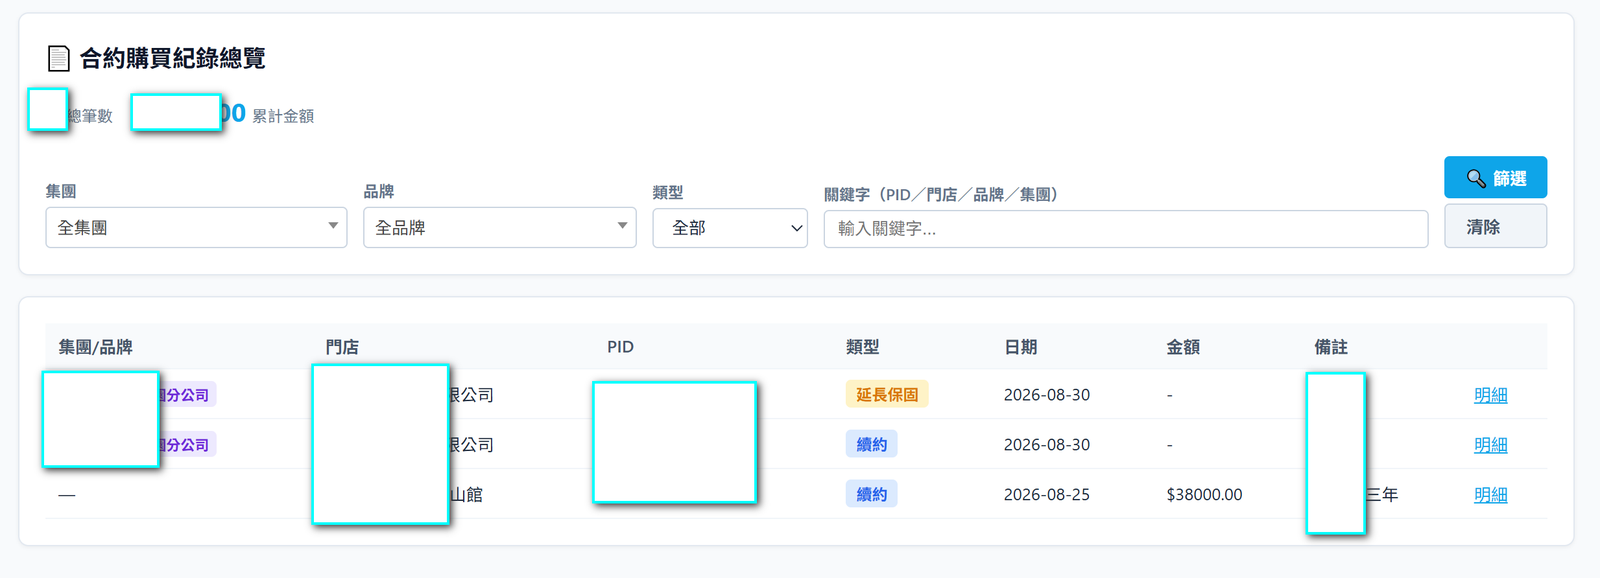Click the magnifier icon in 篩選 button
The image size is (1600, 578).
1476,178
